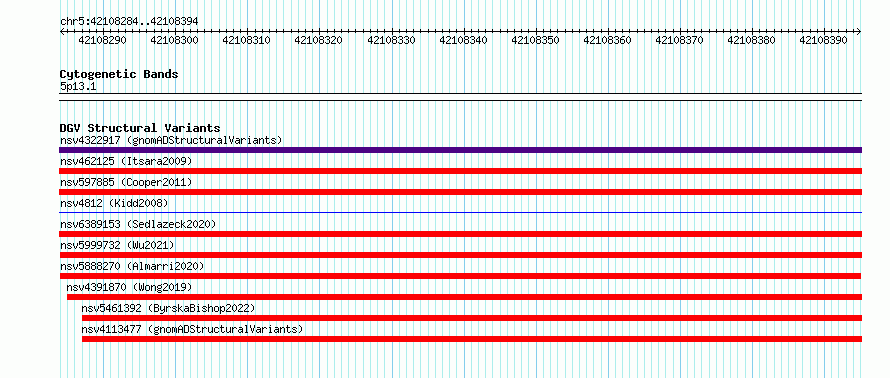This screenshot has width=890, height=378.
Task: Click ruler position 42108340
Action: click(463, 40)
